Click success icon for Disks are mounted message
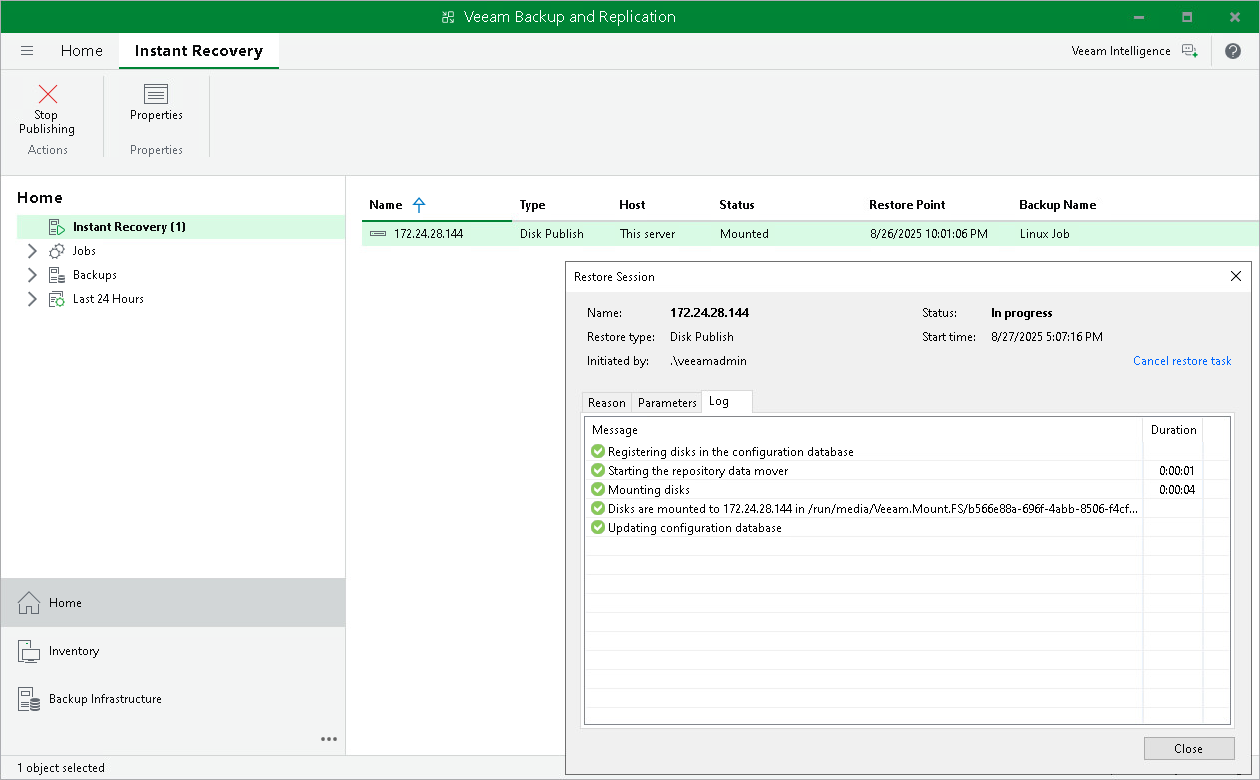The height and width of the screenshot is (780, 1260). (598, 509)
